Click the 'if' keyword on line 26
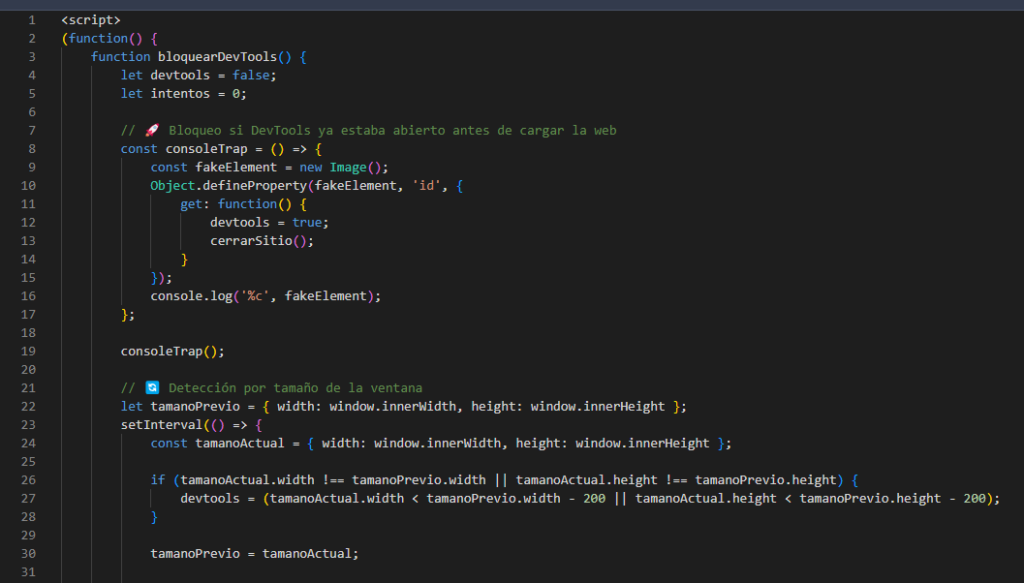The height and width of the screenshot is (583, 1024). click(x=158, y=480)
